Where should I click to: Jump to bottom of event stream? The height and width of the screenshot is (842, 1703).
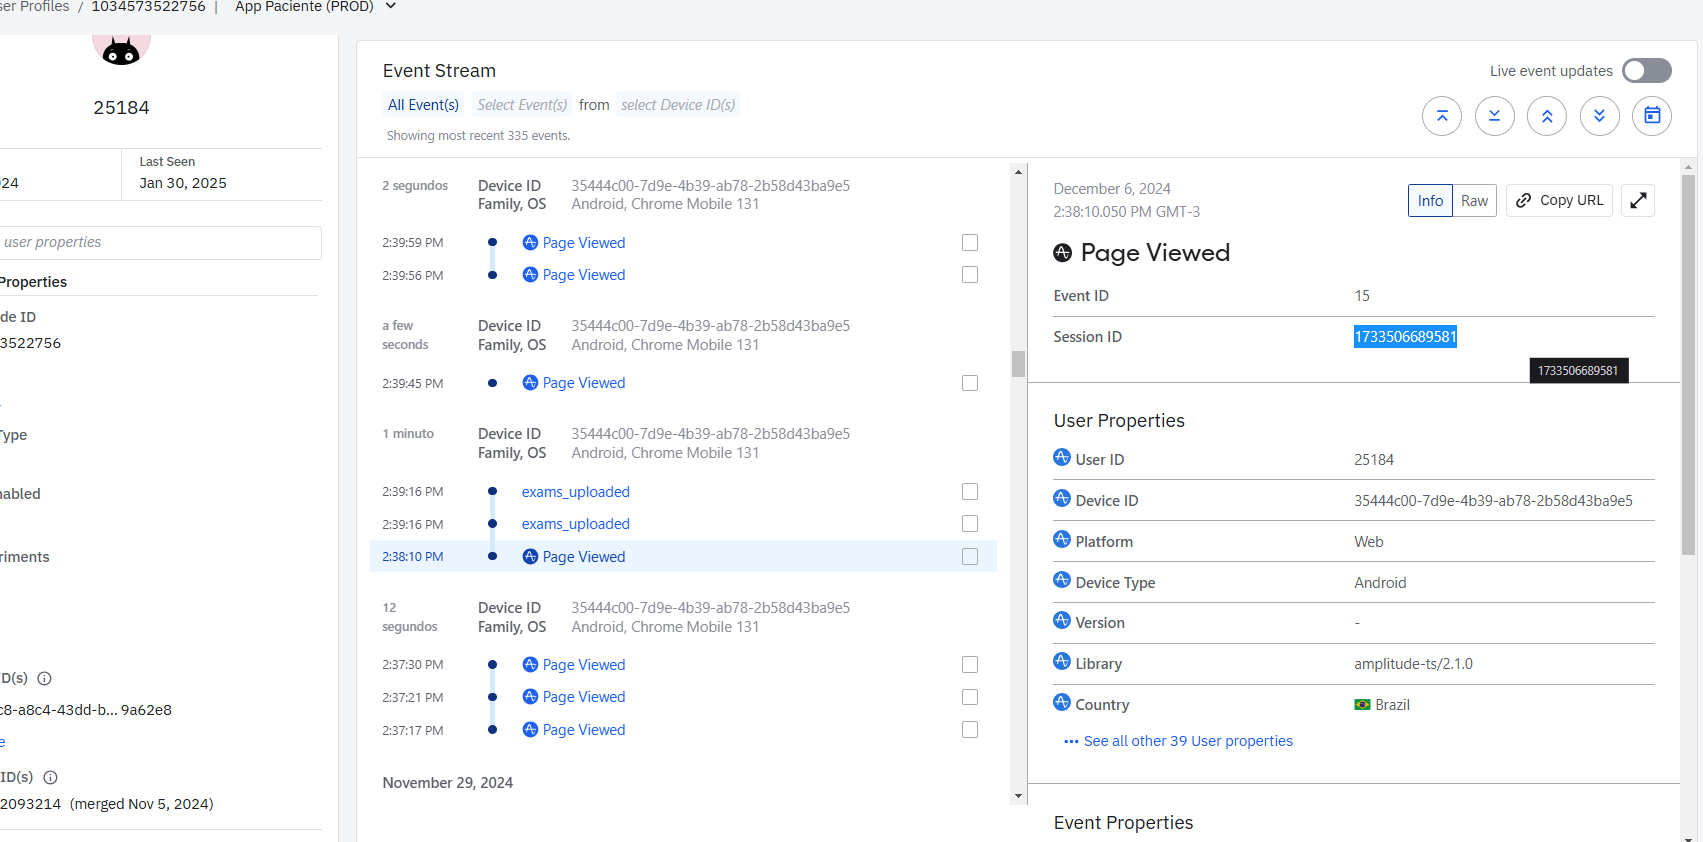[x=1494, y=116]
